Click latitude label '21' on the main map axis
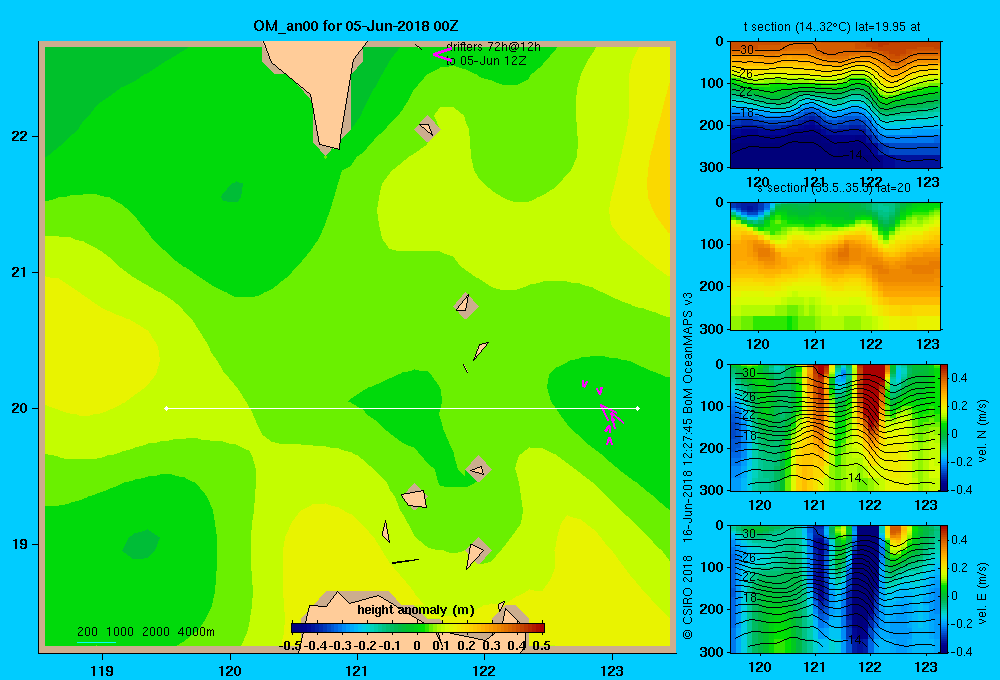1000x680 pixels. point(20,272)
